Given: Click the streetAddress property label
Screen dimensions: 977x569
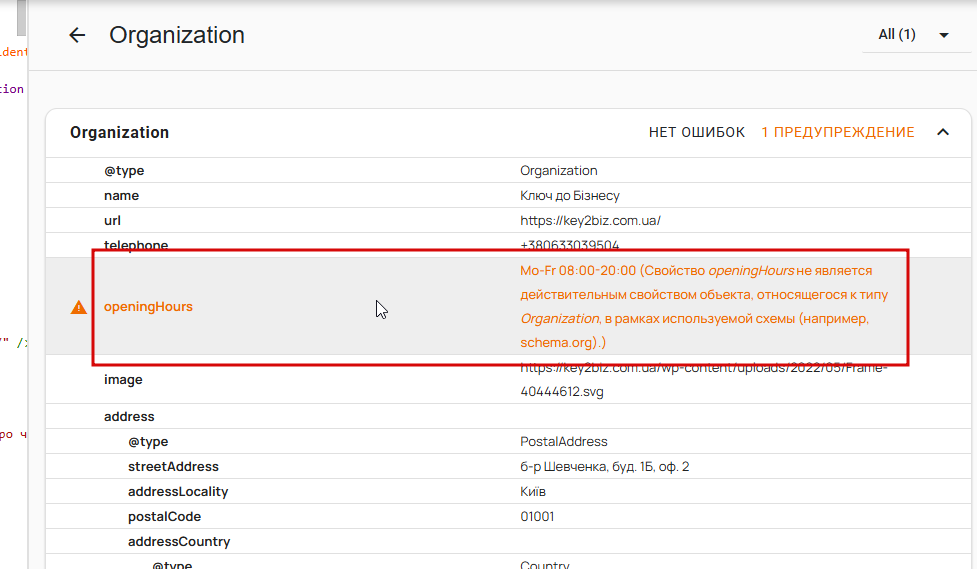Looking at the screenshot, I should [173, 467].
